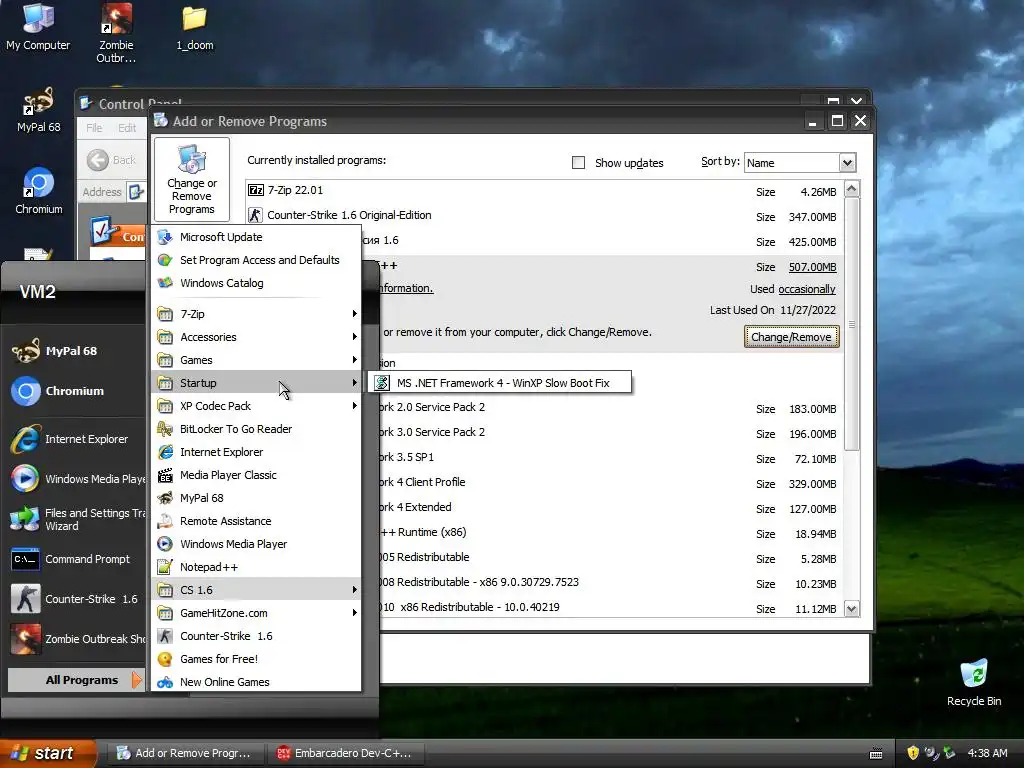Launch Media Player Classic
Screen dimensions: 1024x768
tap(256, 475)
